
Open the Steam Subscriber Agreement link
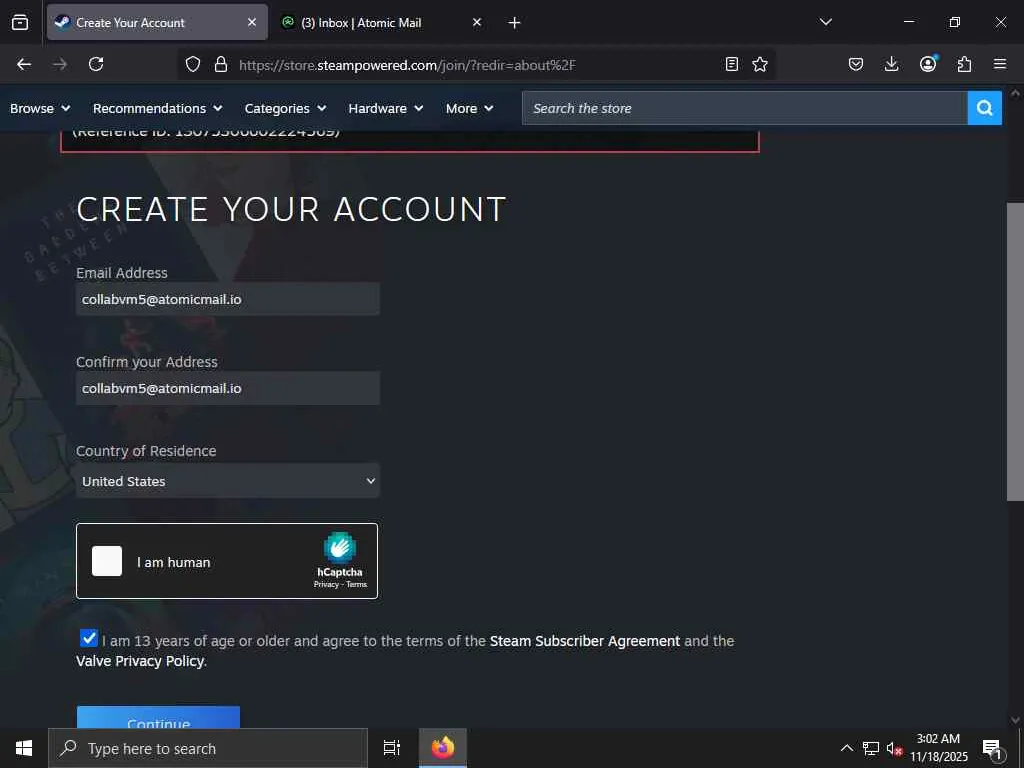(x=584, y=641)
